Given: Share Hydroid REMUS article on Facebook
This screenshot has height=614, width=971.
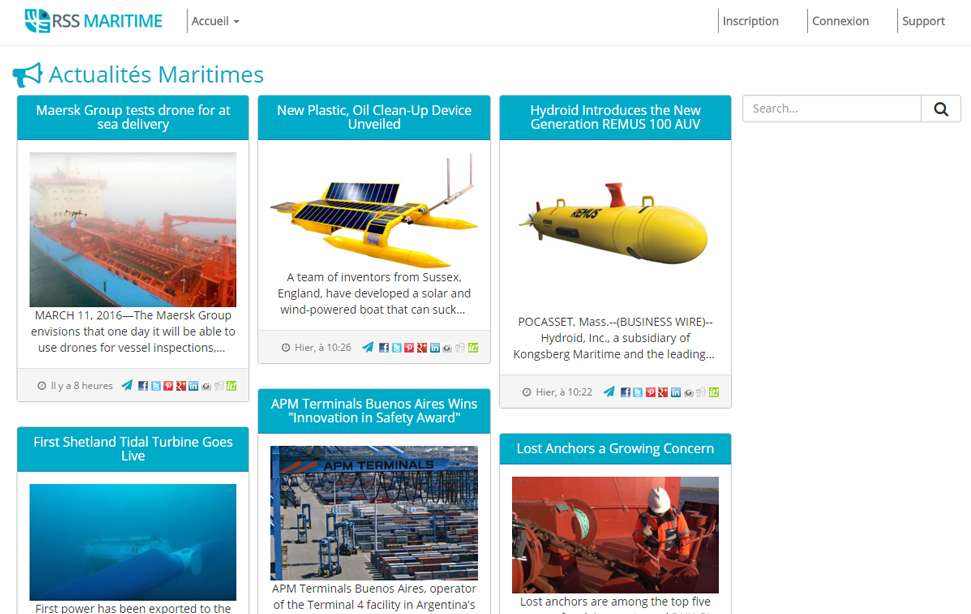Looking at the screenshot, I should click(x=625, y=392).
